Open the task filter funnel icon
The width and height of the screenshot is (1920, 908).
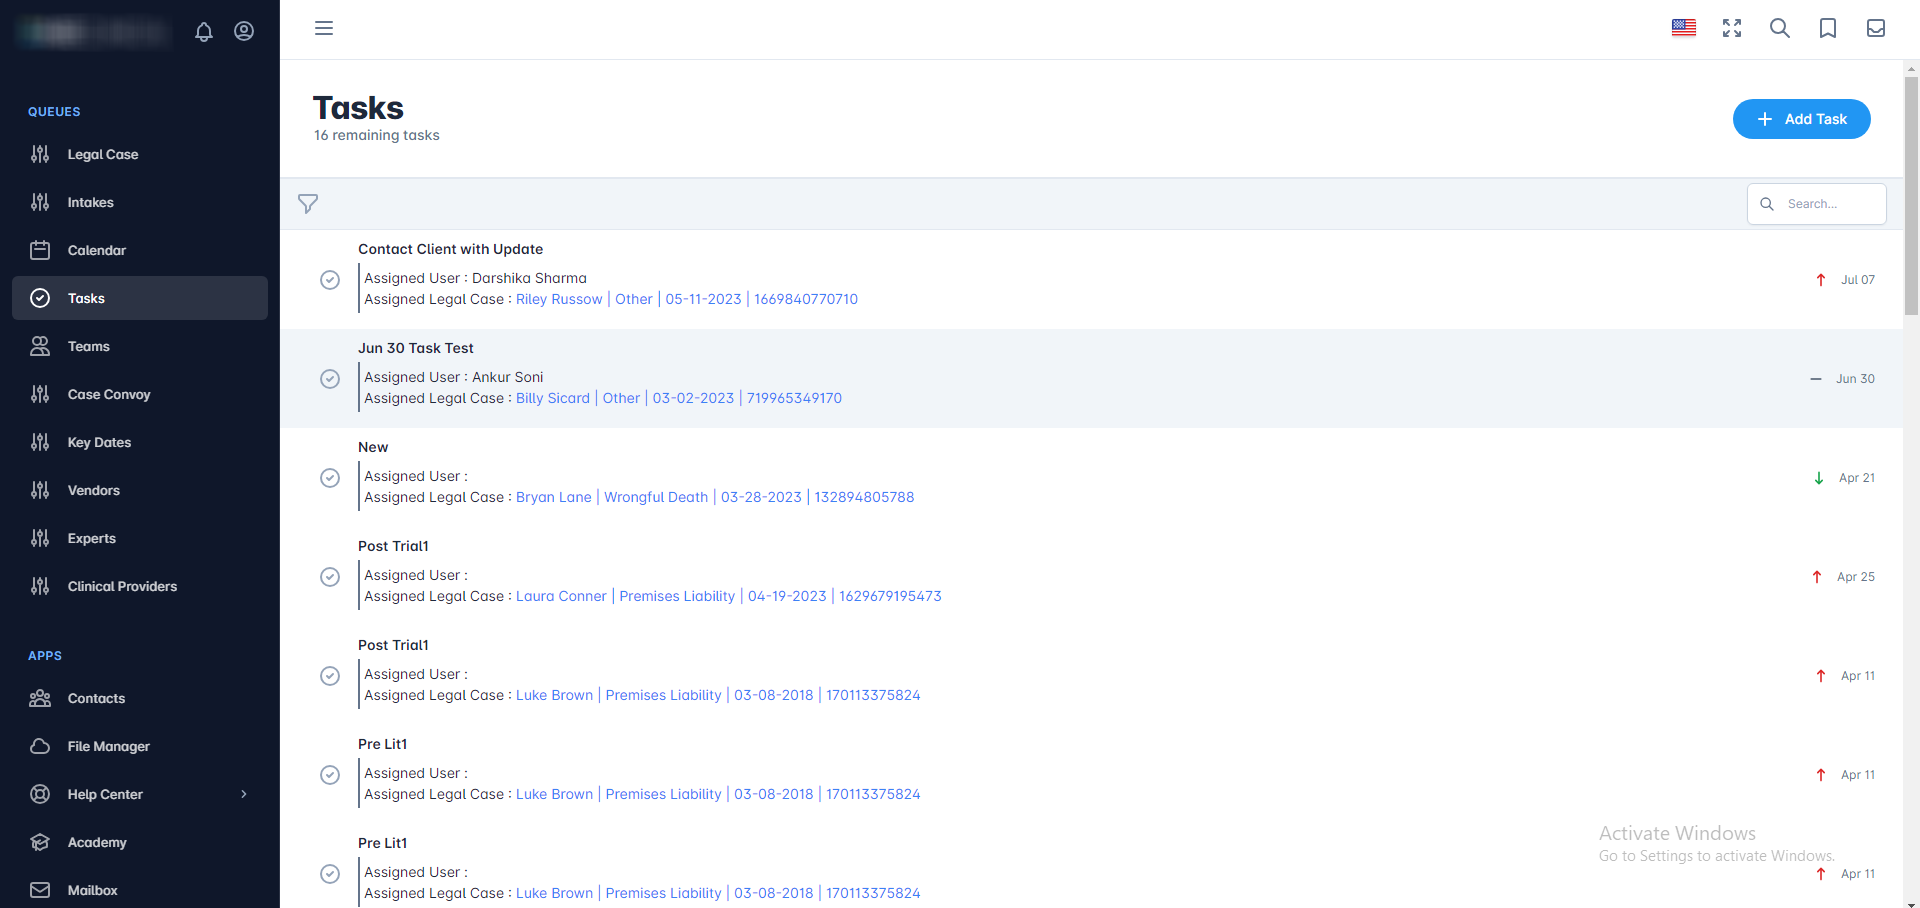tap(308, 204)
